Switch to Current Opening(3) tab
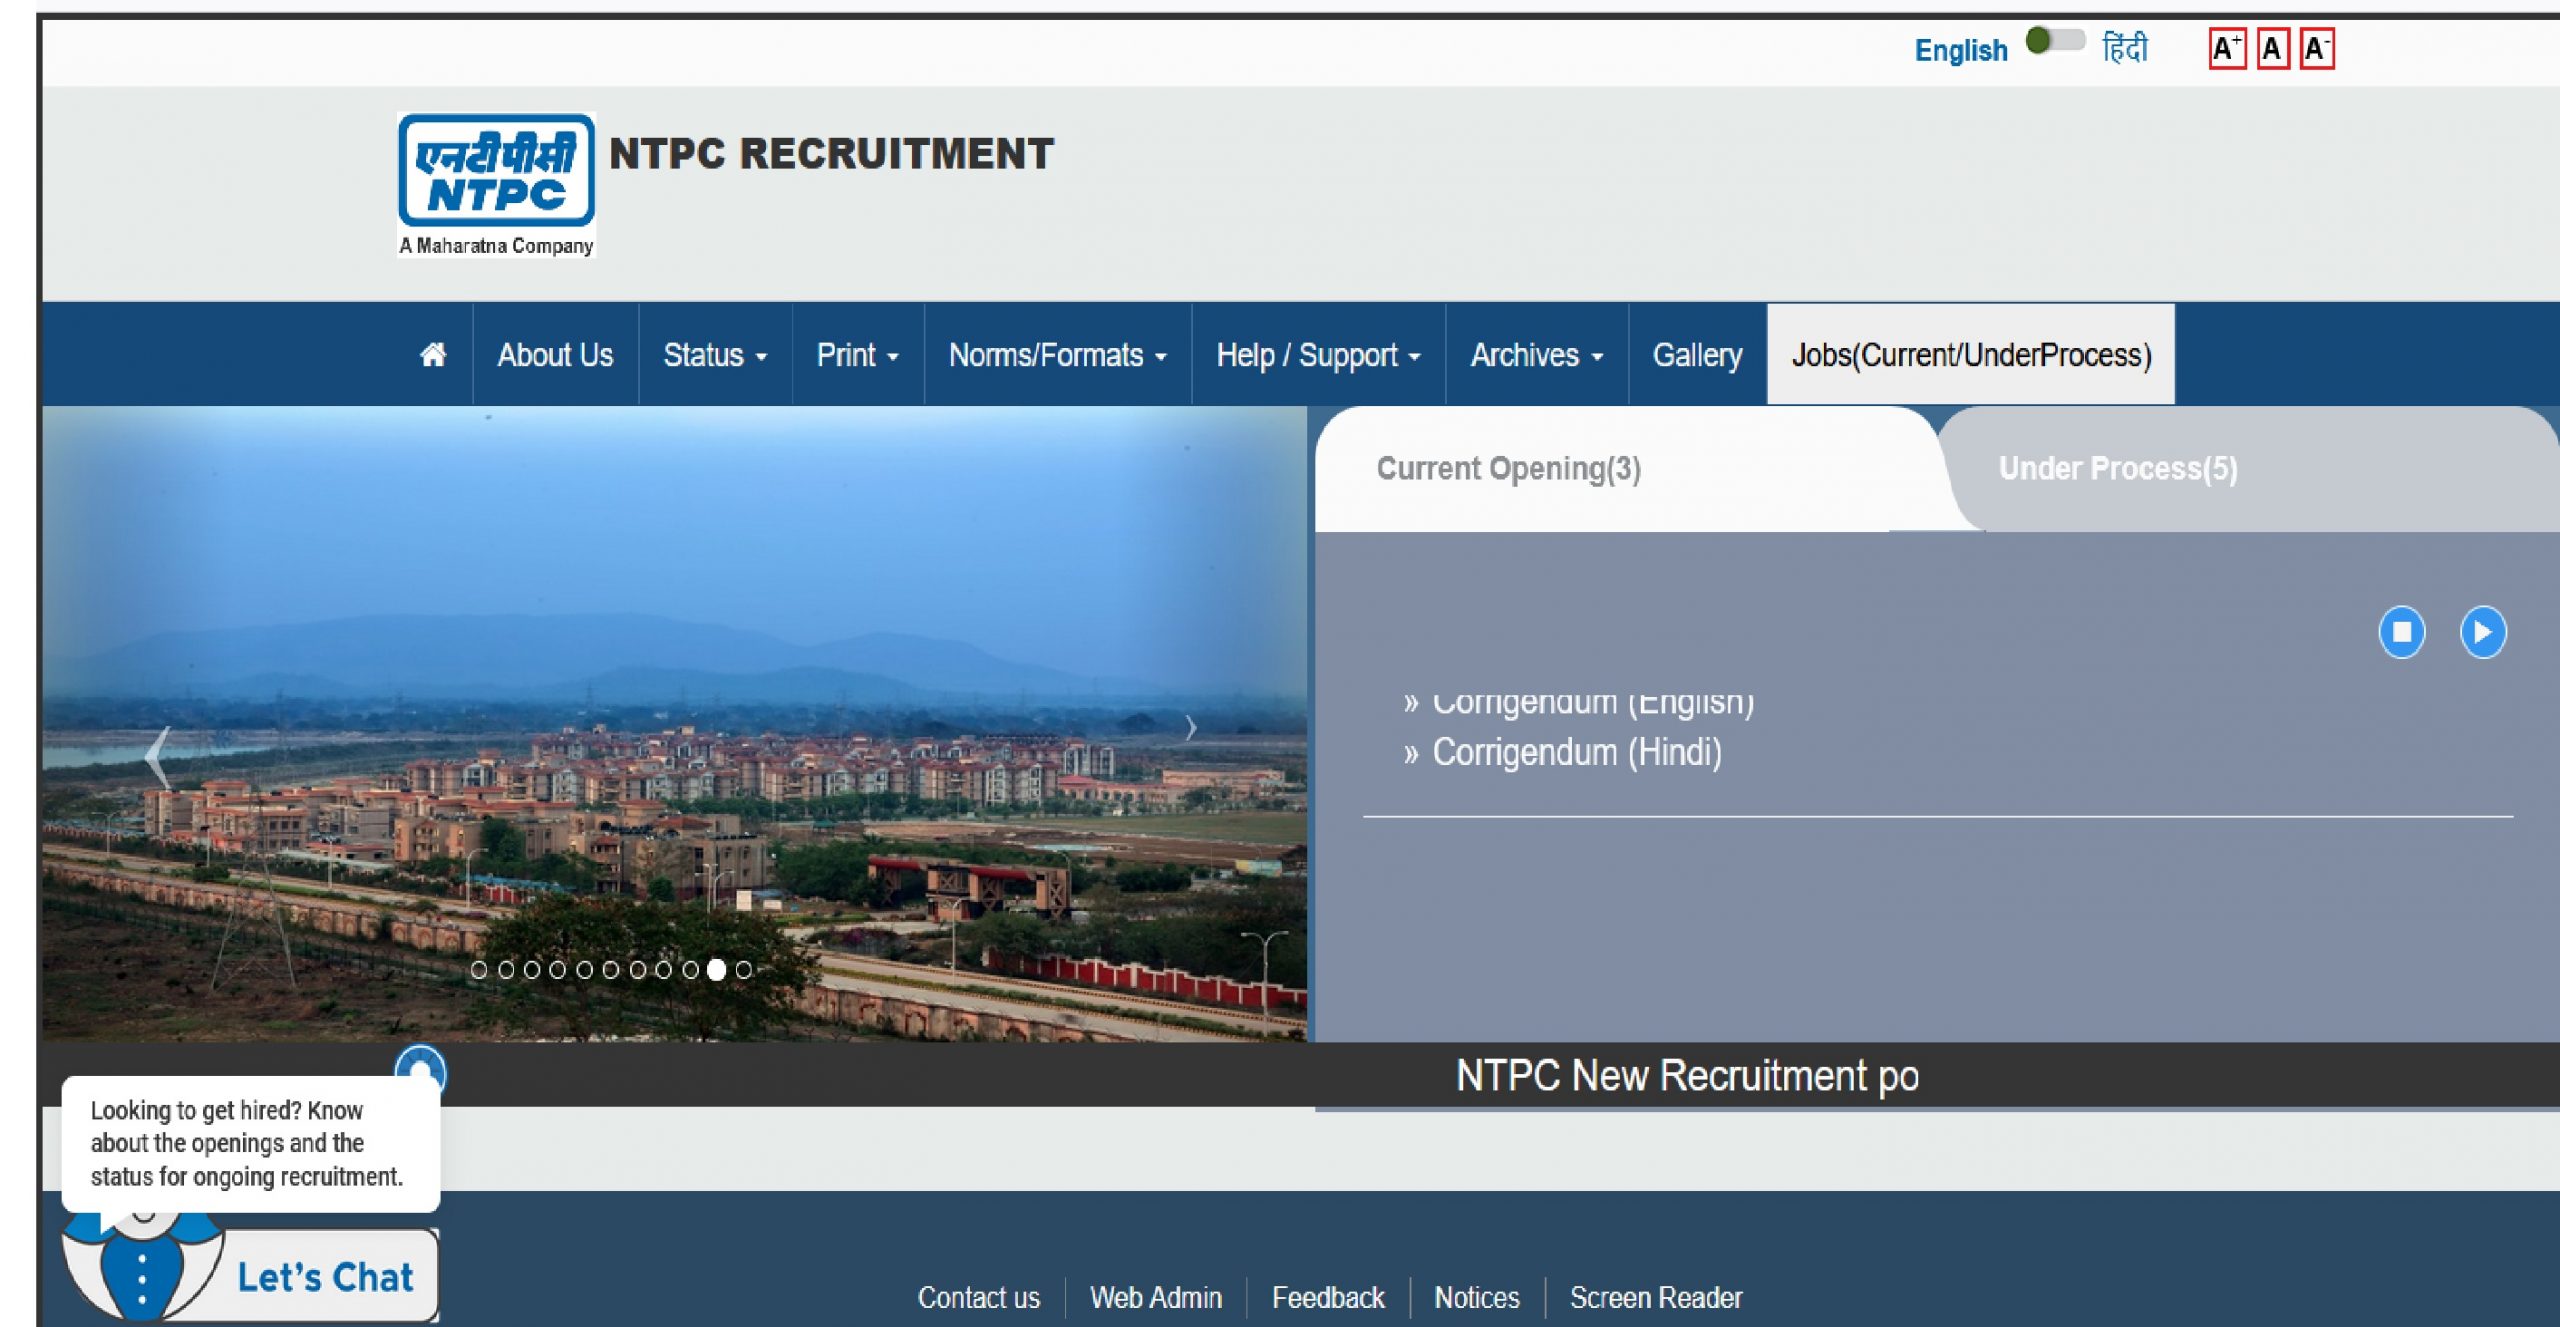2560x1327 pixels. click(1508, 469)
